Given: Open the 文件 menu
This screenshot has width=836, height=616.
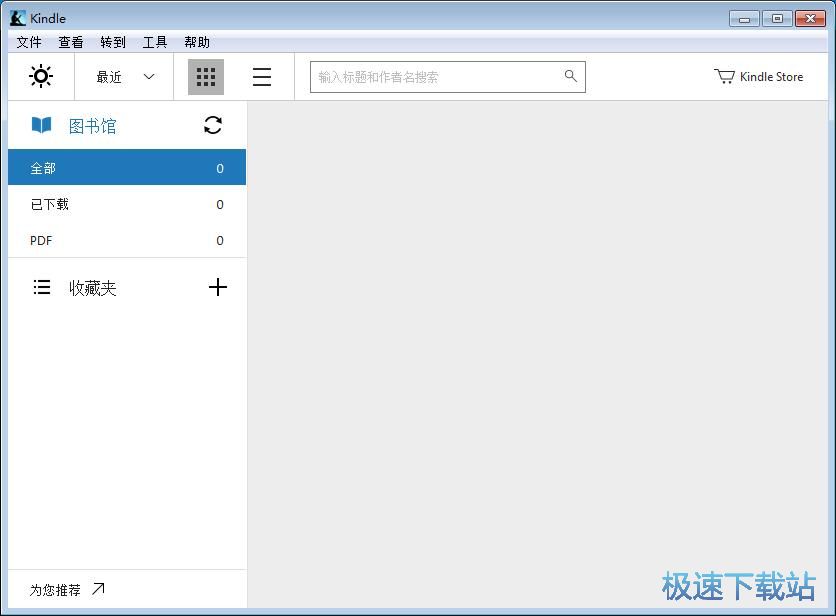Looking at the screenshot, I should (28, 42).
